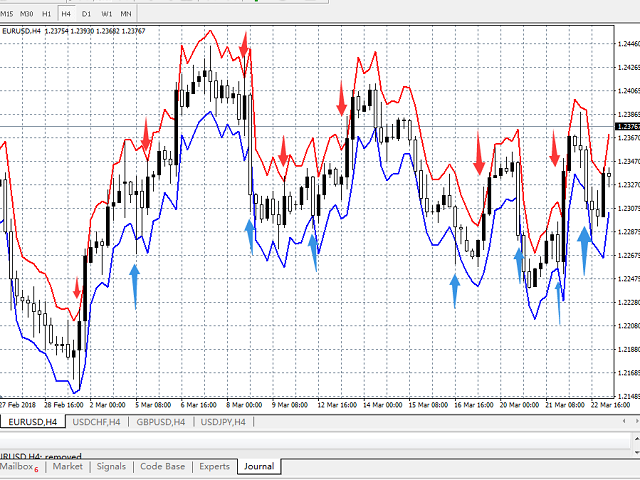Switch to USDJPY,H4 chart tab

click(223, 422)
